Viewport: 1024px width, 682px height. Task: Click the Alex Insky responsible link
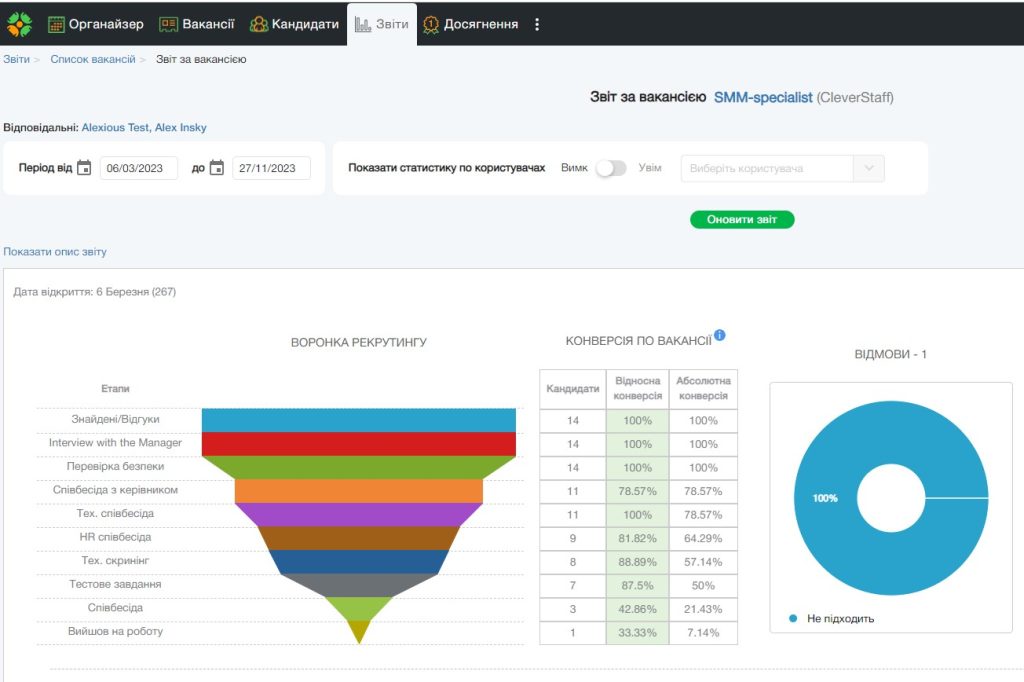(x=180, y=127)
